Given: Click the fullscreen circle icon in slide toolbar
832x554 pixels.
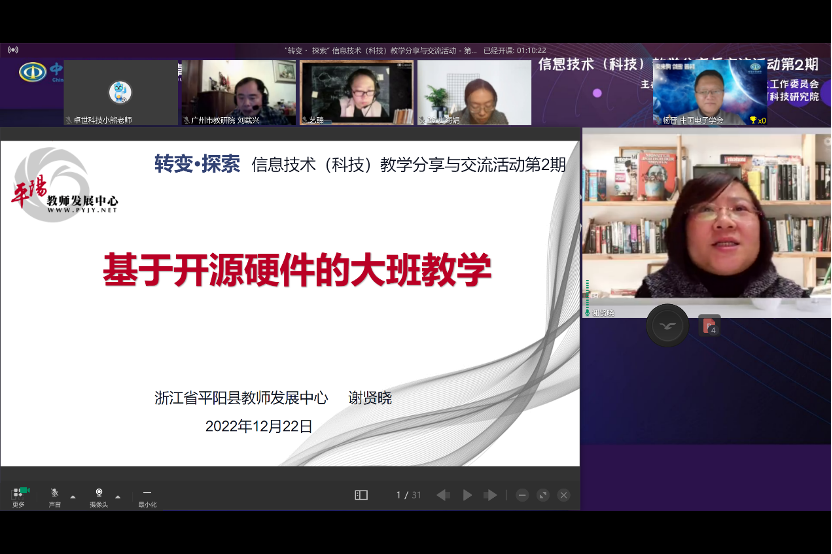Looking at the screenshot, I should pyautogui.click(x=543, y=495).
